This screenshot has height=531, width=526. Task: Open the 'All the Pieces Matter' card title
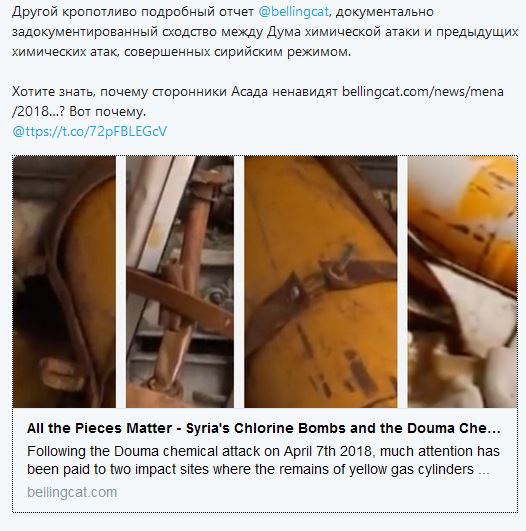[x=264, y=428]
